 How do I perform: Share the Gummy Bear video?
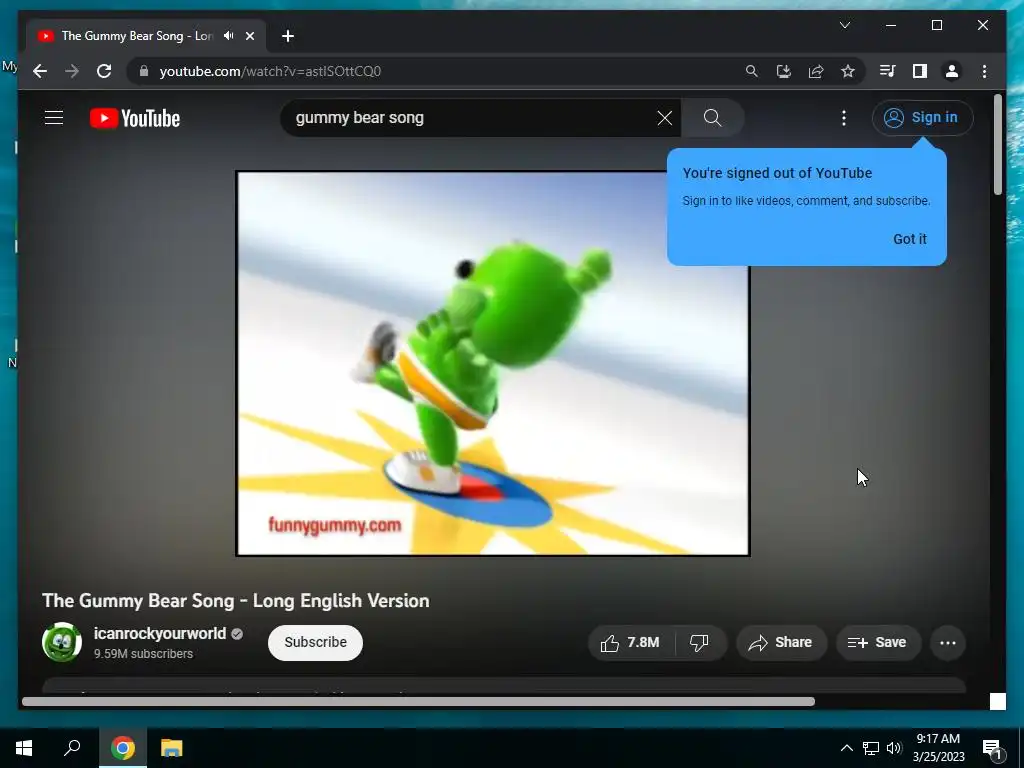click(781, 643)
